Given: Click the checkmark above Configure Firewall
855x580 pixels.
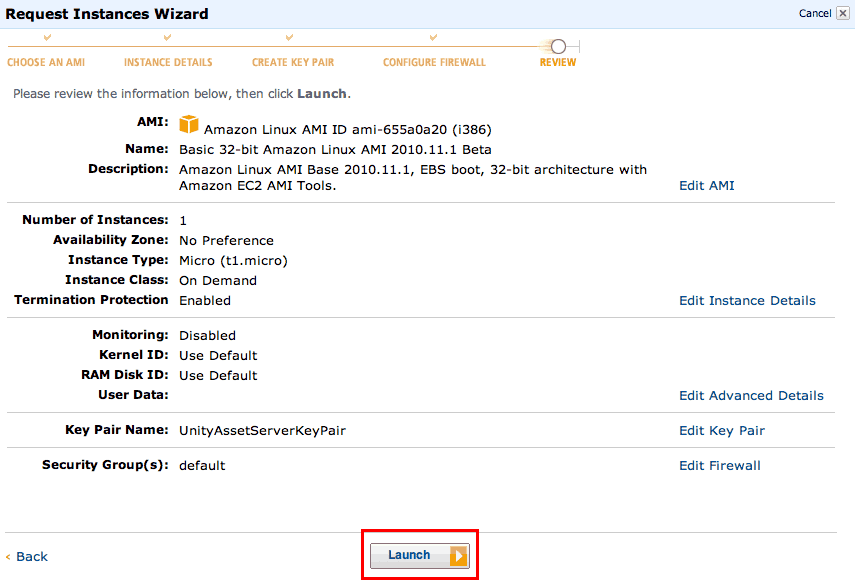Looking at the screenshot, I should (433, 38).
